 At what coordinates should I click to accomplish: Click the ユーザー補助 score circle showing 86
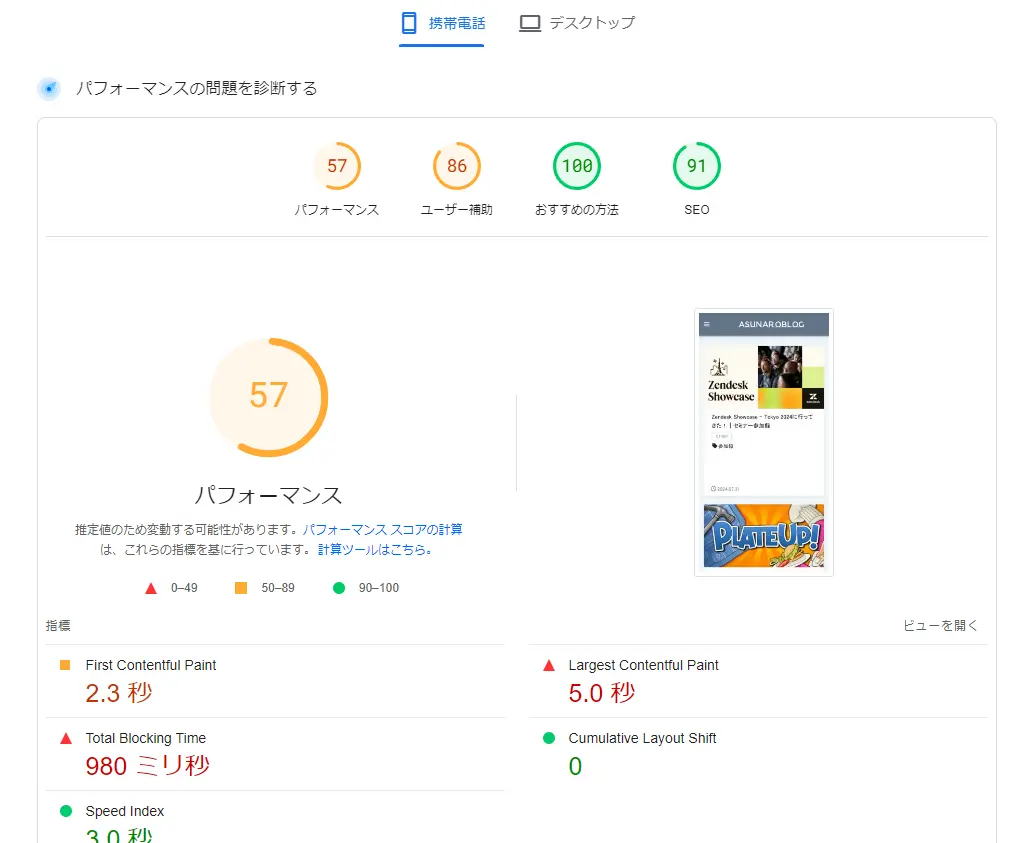coord(457,166)
